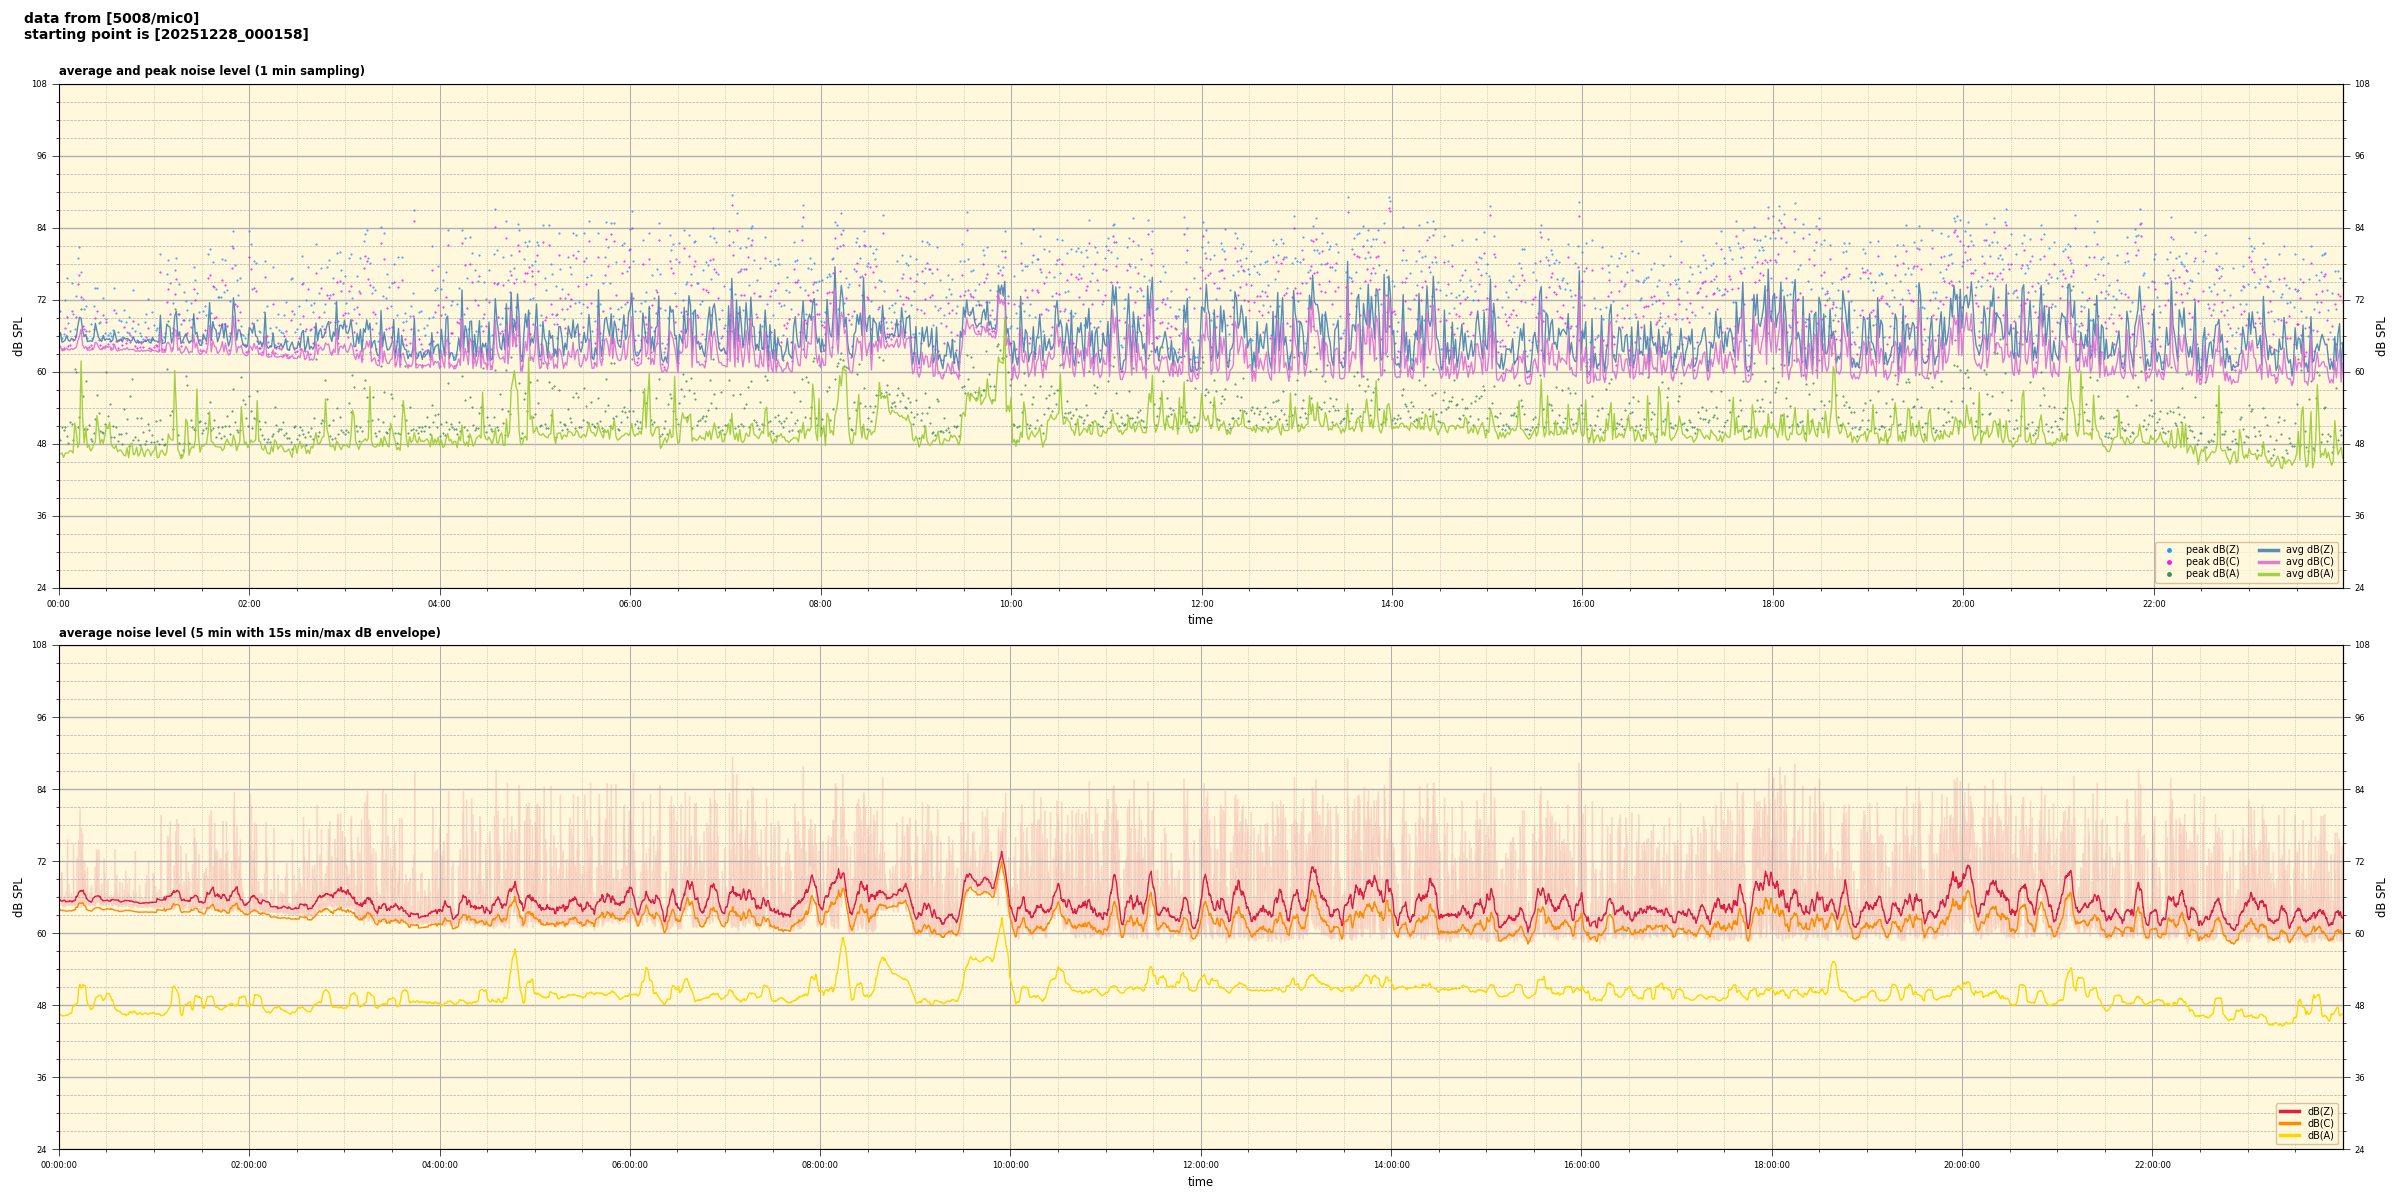Viewport: 2400px width, 1200px height.
Task: Click the 'time' label under top chart
Action: pyautogui.click(x=1200, y=620)
